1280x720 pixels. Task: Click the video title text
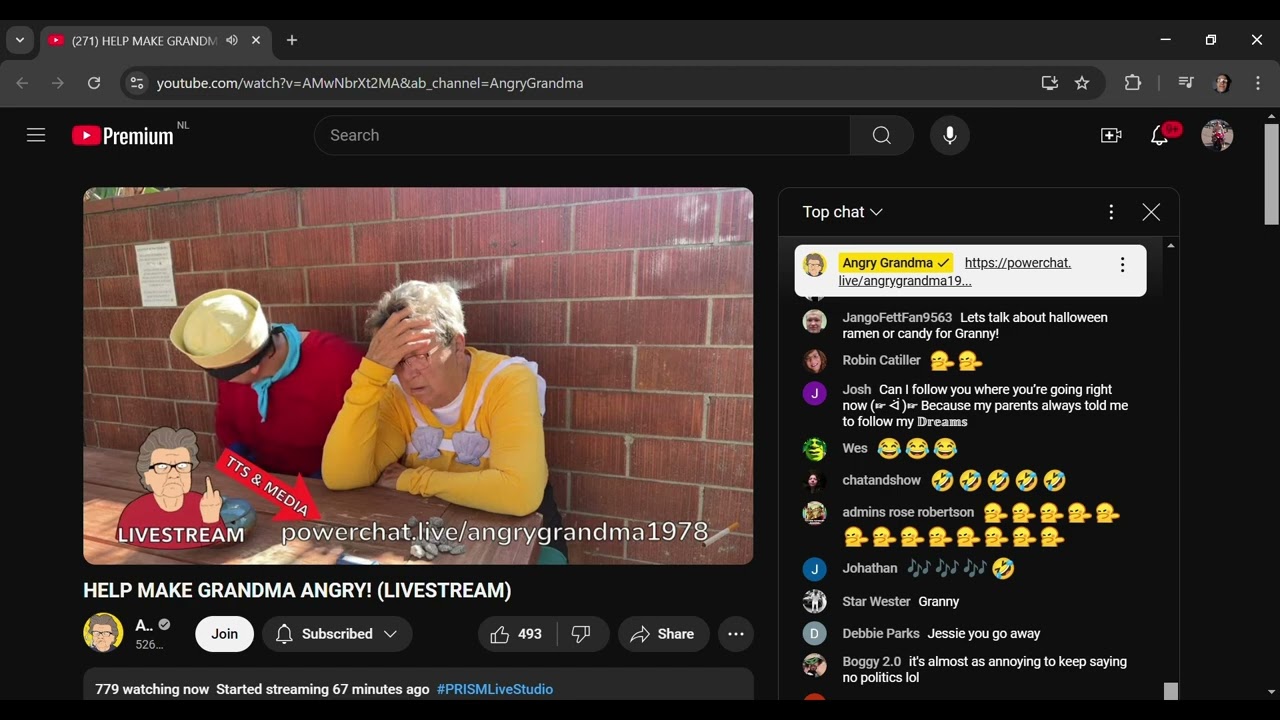coord(297,590)
